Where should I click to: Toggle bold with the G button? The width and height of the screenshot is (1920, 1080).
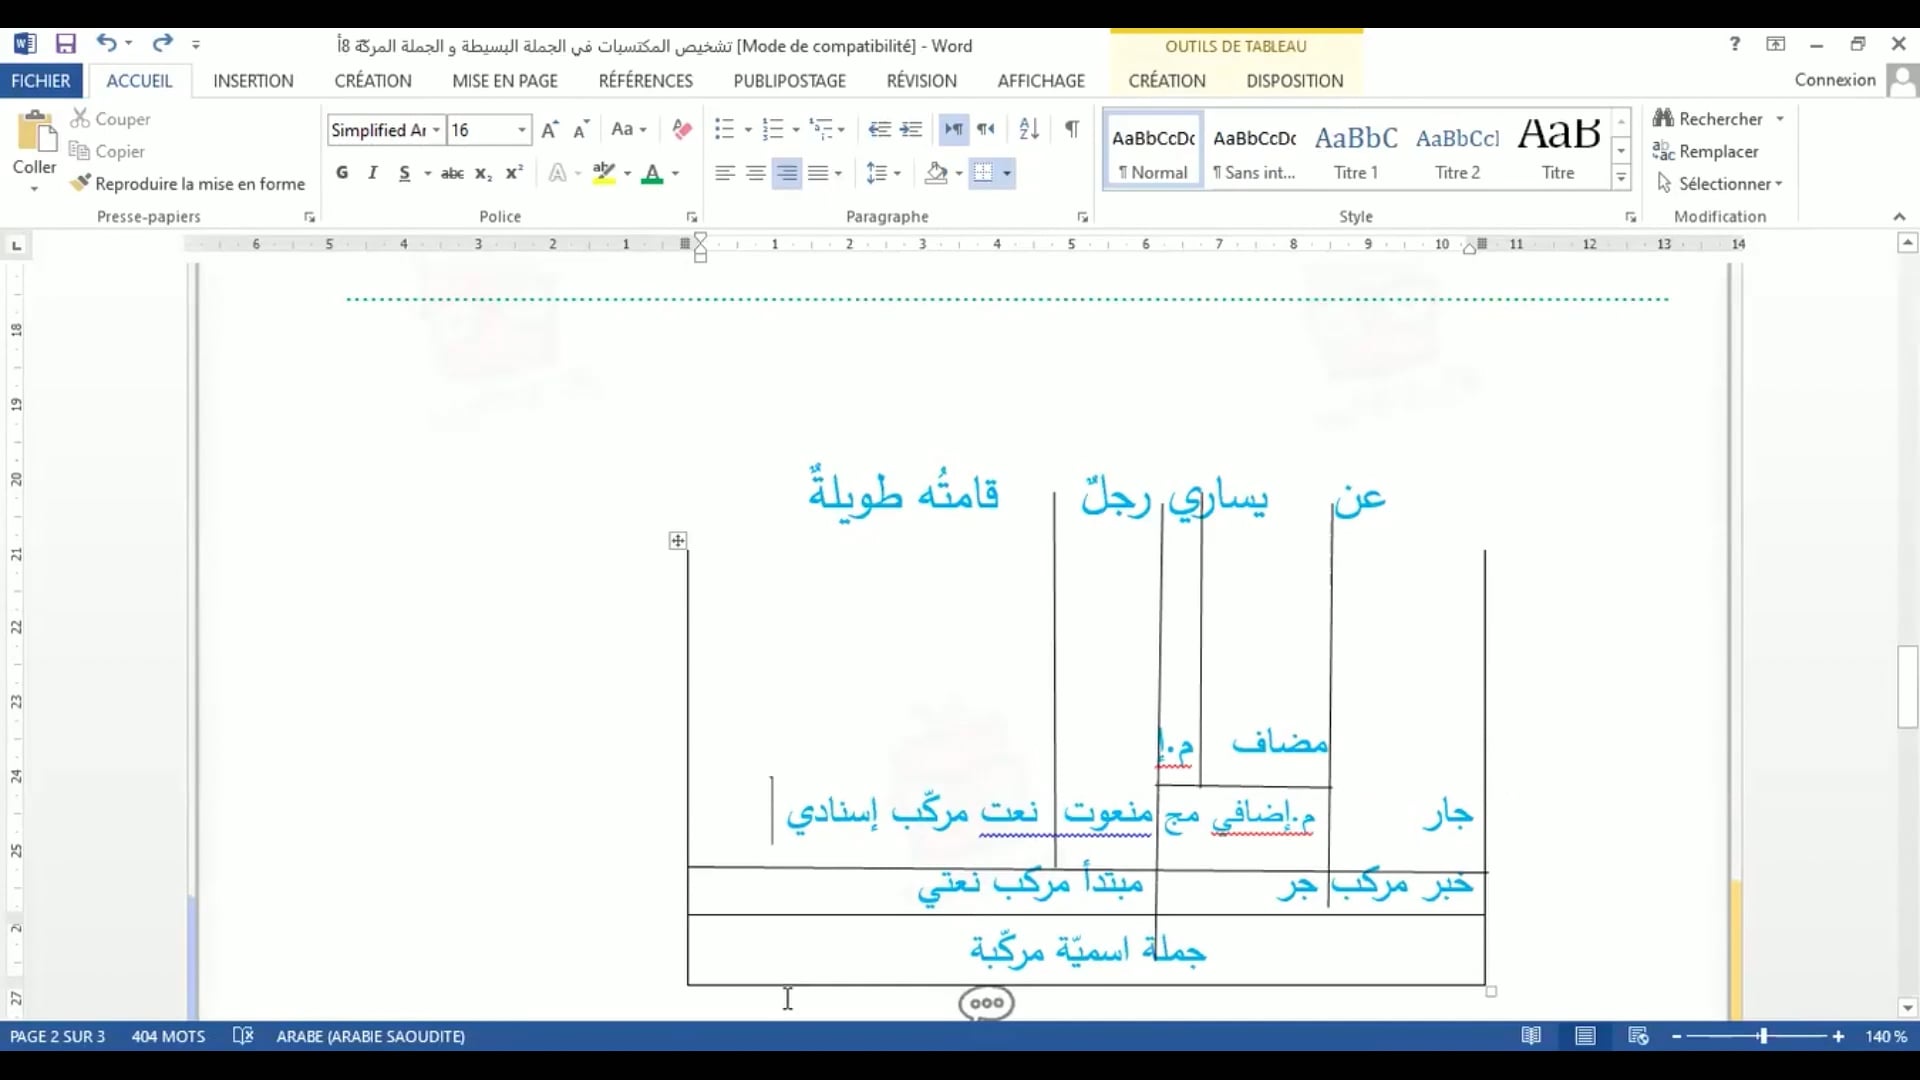click(342, 173)
